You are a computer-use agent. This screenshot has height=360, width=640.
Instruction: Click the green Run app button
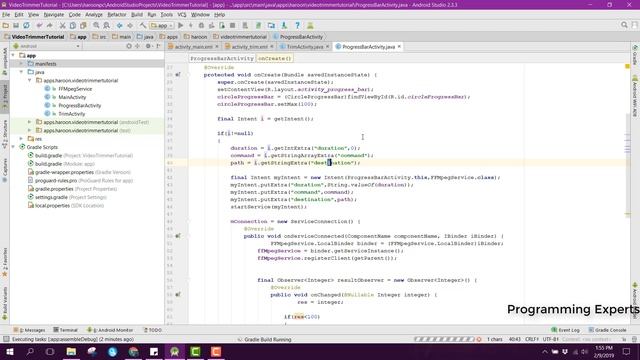tap(180, 25)
